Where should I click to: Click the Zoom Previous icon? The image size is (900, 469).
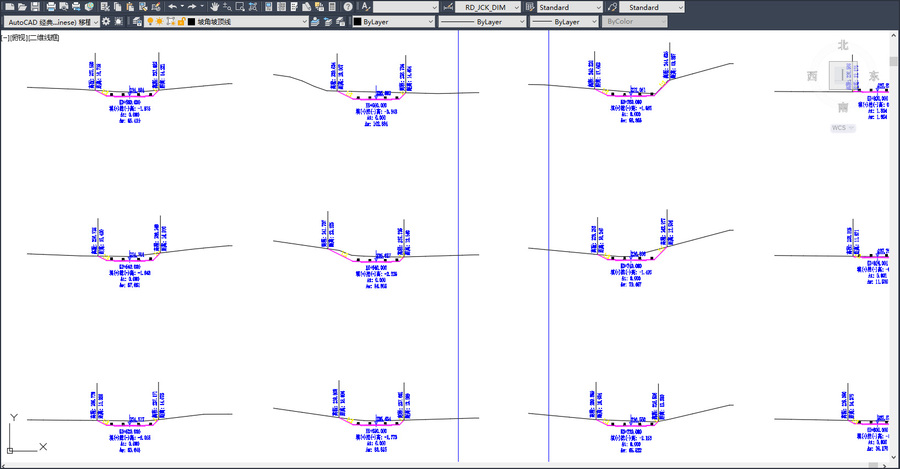click(x=253, y=7)
